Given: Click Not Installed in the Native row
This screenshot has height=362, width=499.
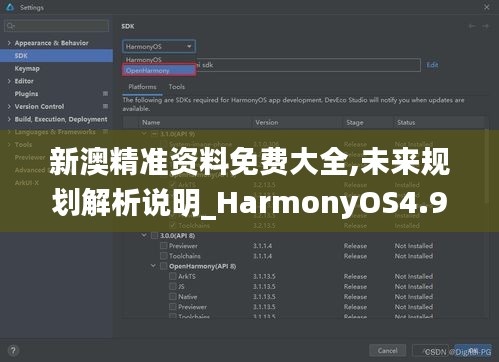Looking at the screenshot, I should point(414,297).
